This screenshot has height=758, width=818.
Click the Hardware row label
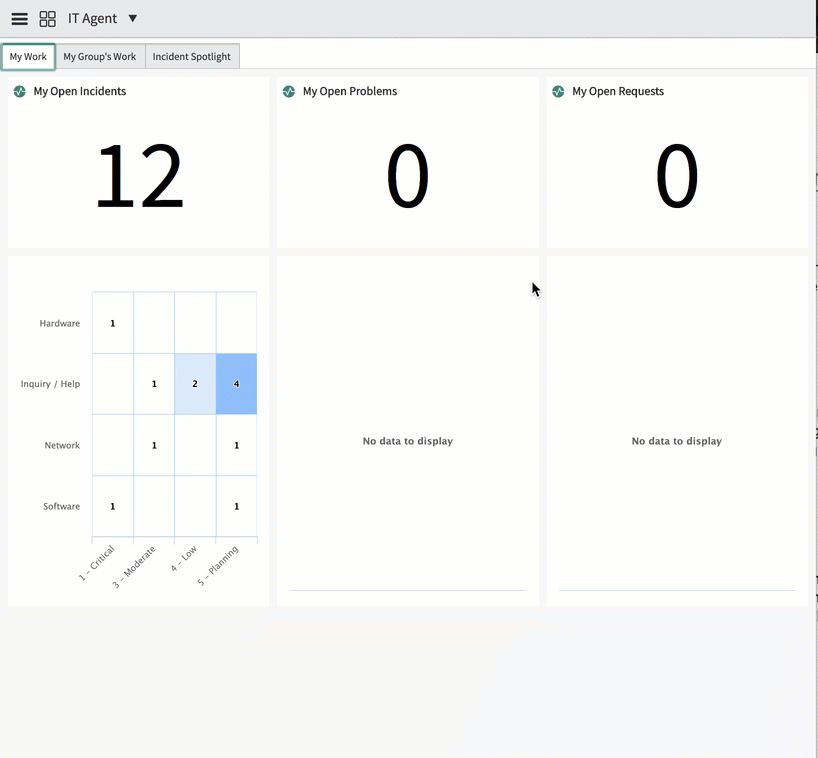[59, 323]
